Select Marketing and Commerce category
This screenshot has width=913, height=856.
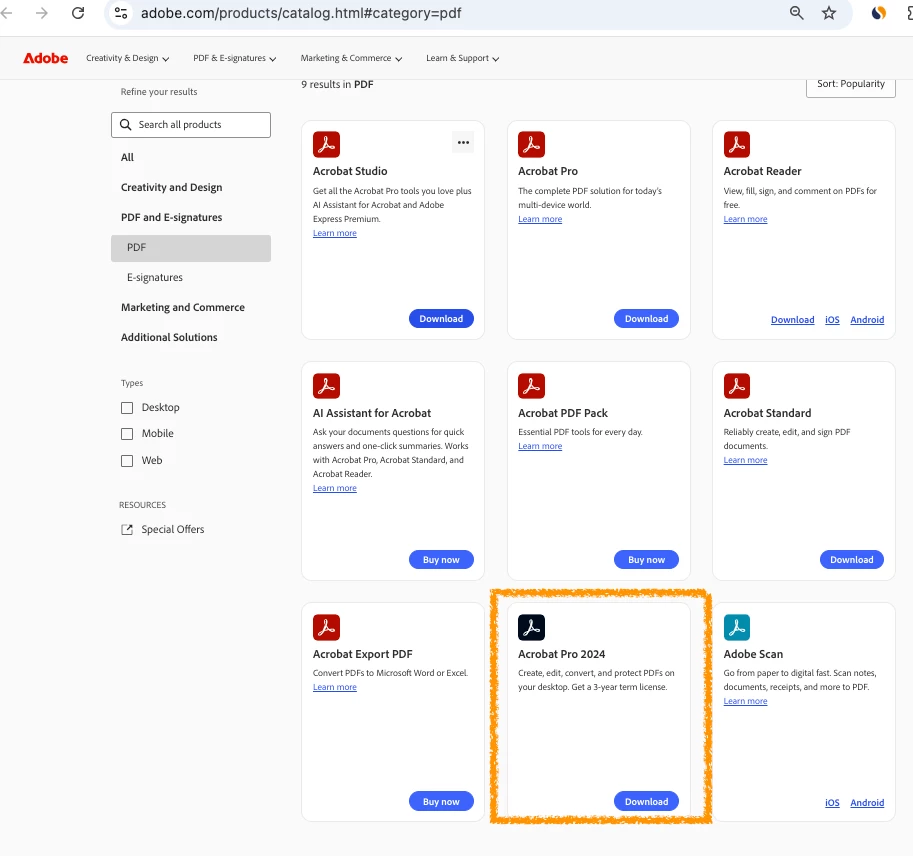coord(183,307)
